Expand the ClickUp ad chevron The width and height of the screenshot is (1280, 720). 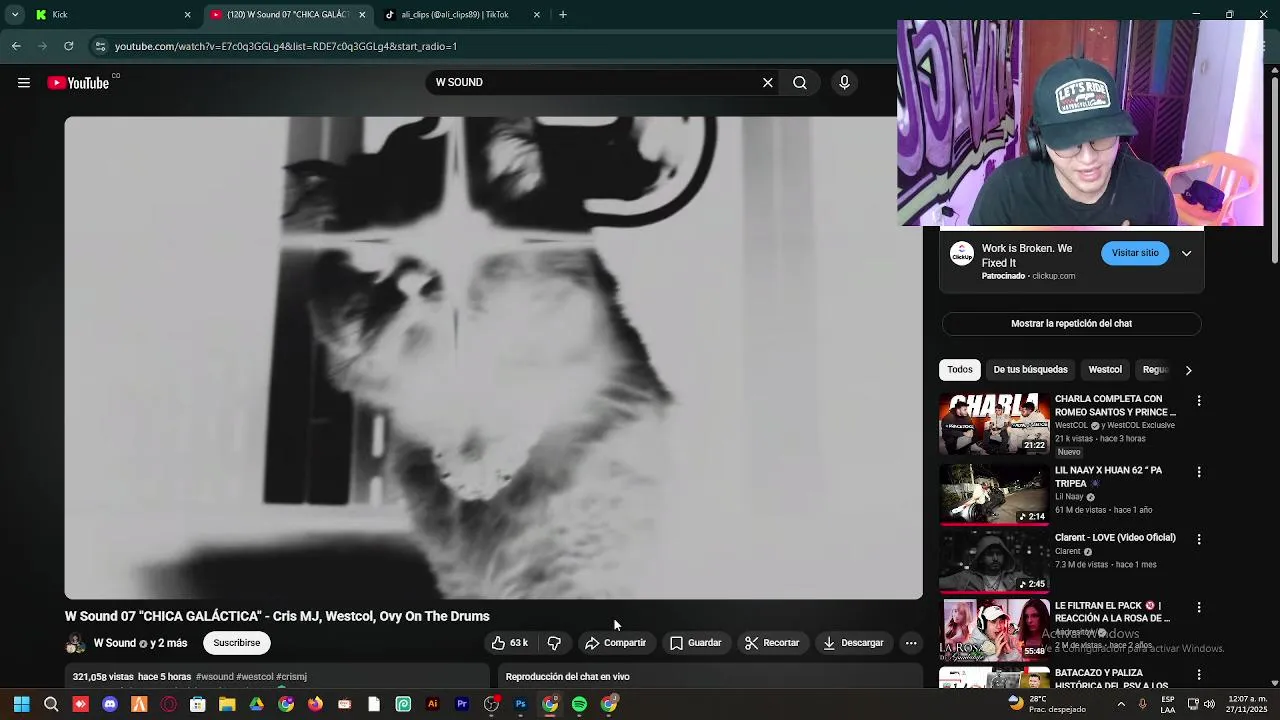coord(1187,253)
